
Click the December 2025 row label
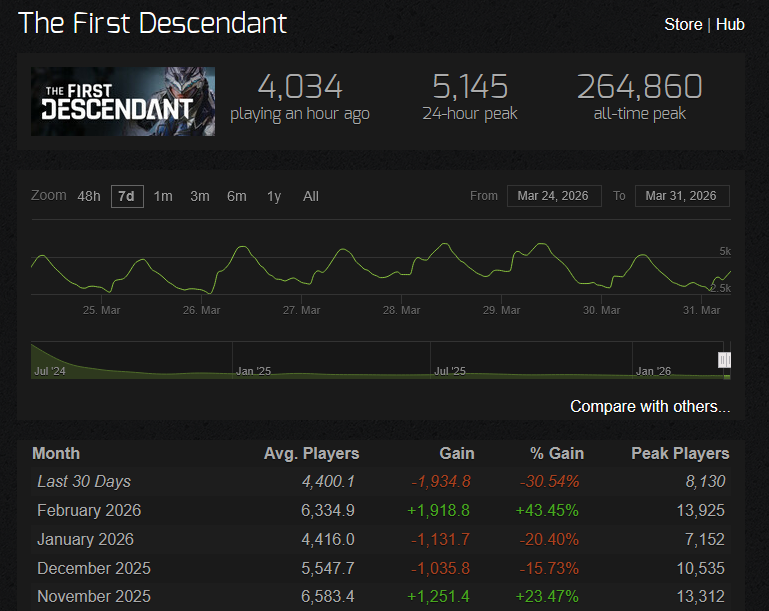[94, 568]
